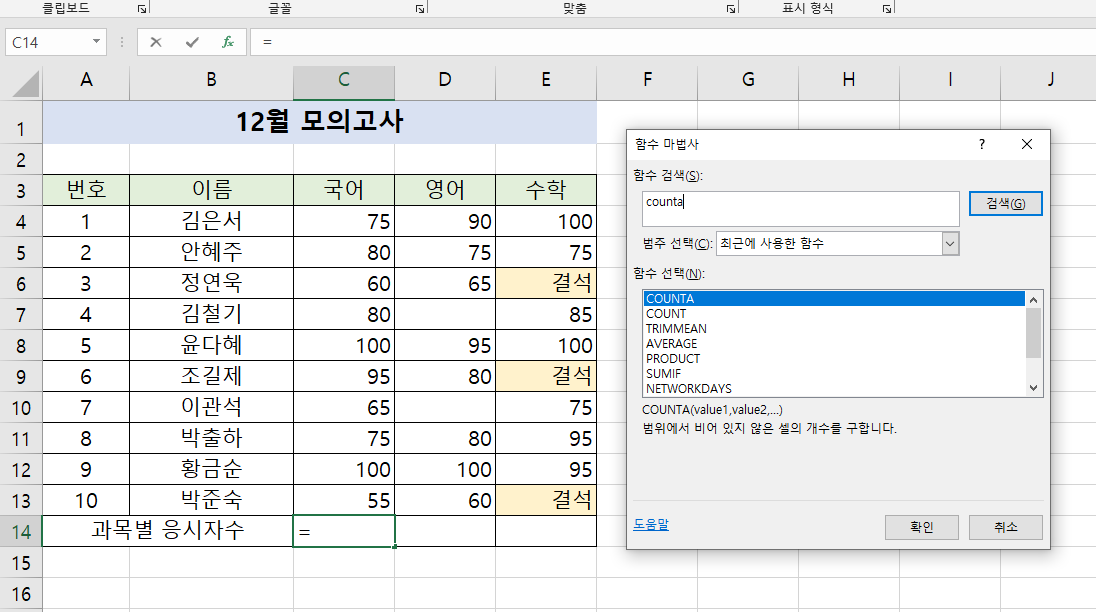The width and height of the screenshot is (1096, 612).
Task: Click the function search input field
Action: pos(801,209)
